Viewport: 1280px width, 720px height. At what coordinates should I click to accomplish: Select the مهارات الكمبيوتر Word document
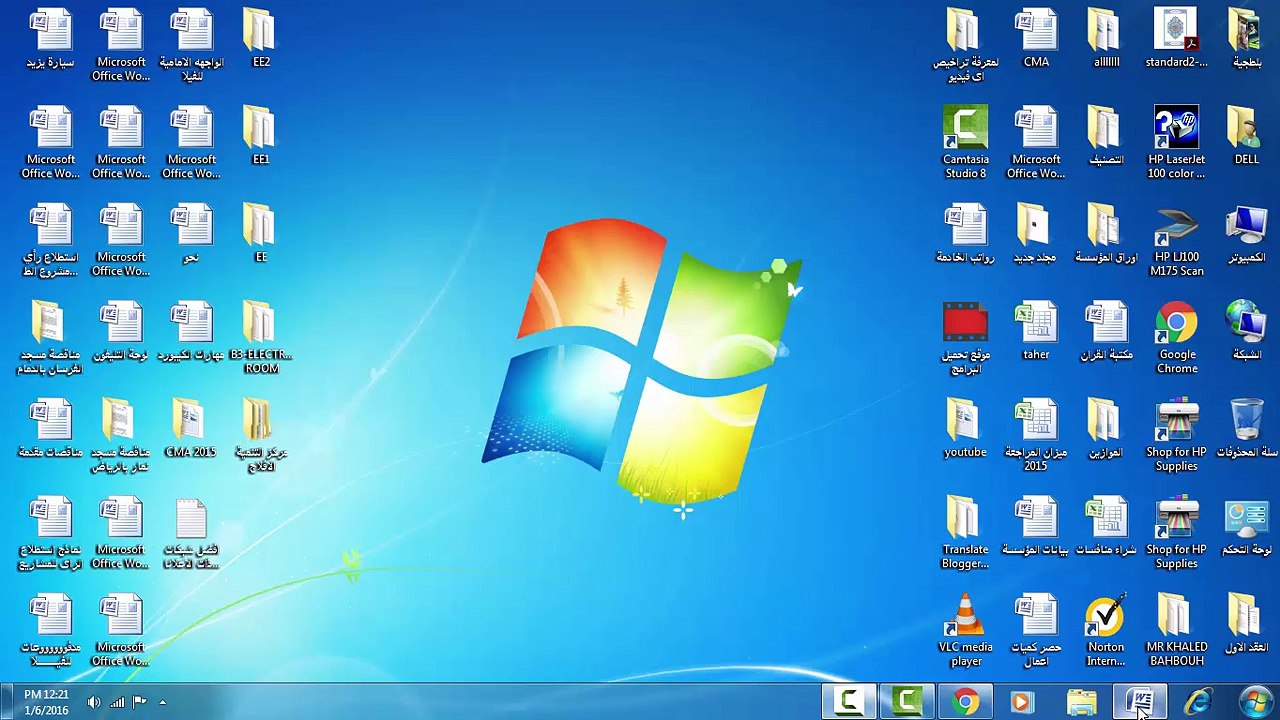pyautogui.click(x=190, y=331)
